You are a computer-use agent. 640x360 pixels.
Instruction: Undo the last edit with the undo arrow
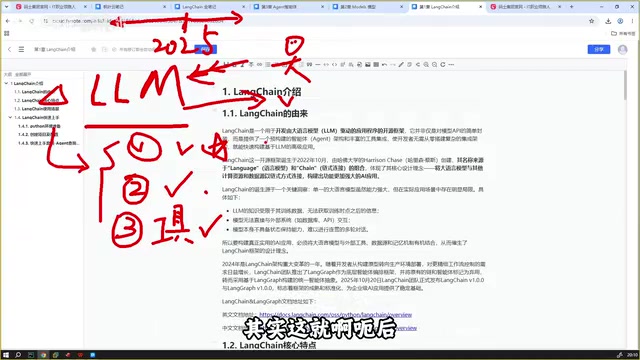[x=384, y=64]
